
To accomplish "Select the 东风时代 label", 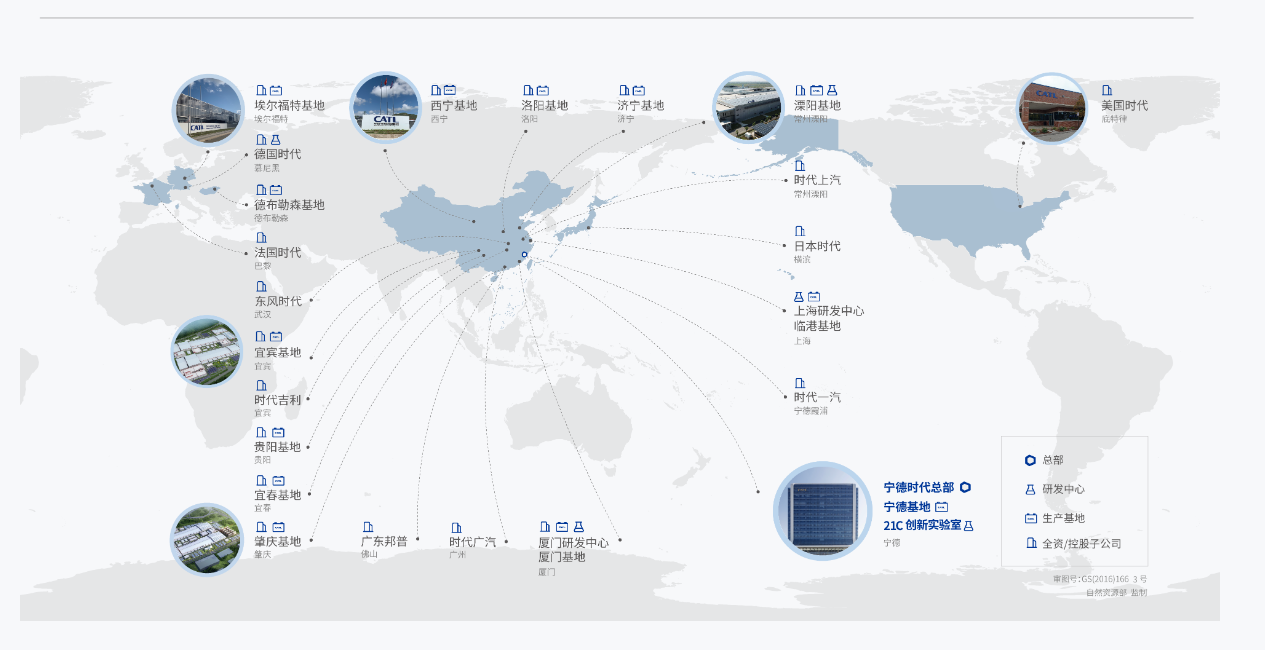I will 277,301.
